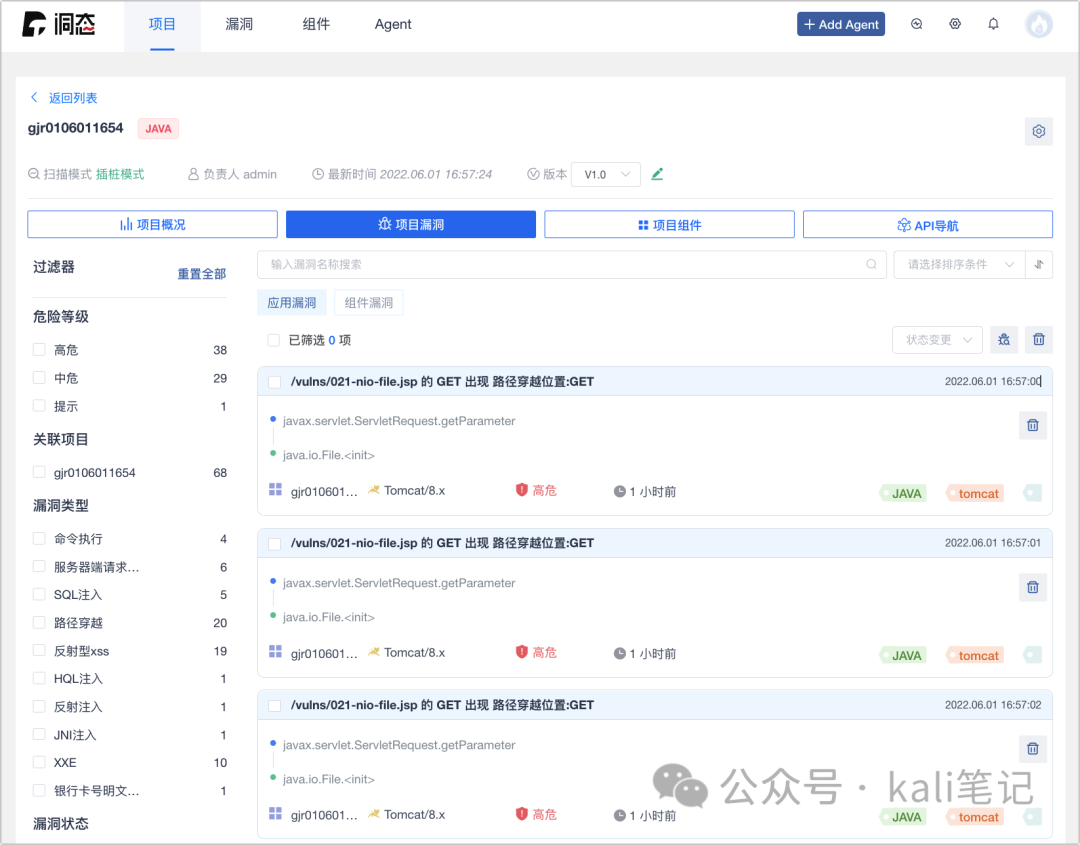Click the teal tag icon in first card
This screenshot has width=1080, height=845.
click(1032, 493)
